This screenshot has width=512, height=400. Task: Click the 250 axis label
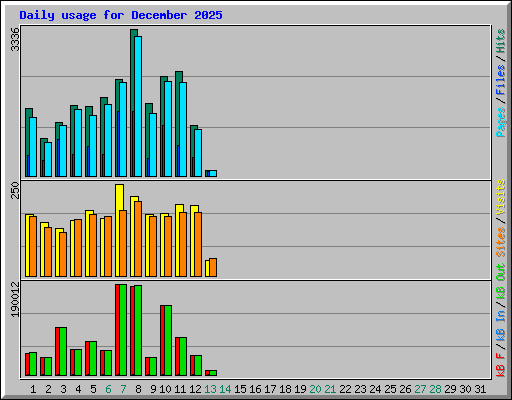pos(15,190)
